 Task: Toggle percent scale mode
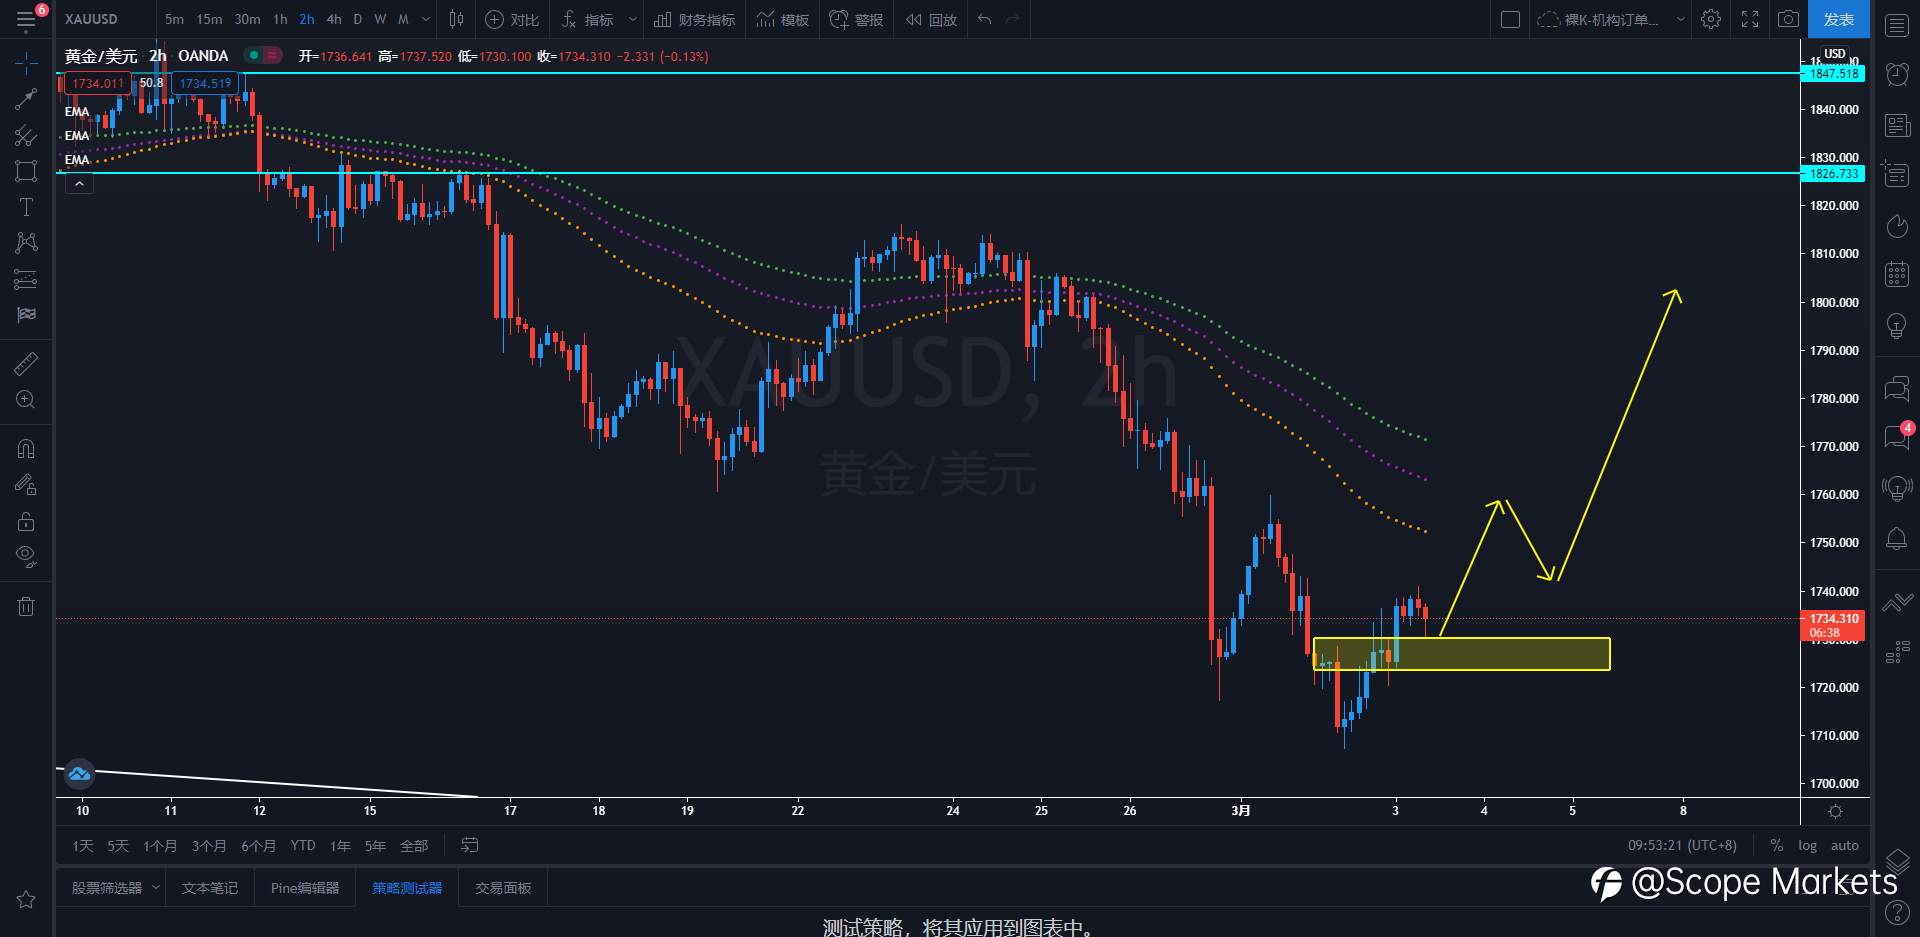[x=1776, y=846]
